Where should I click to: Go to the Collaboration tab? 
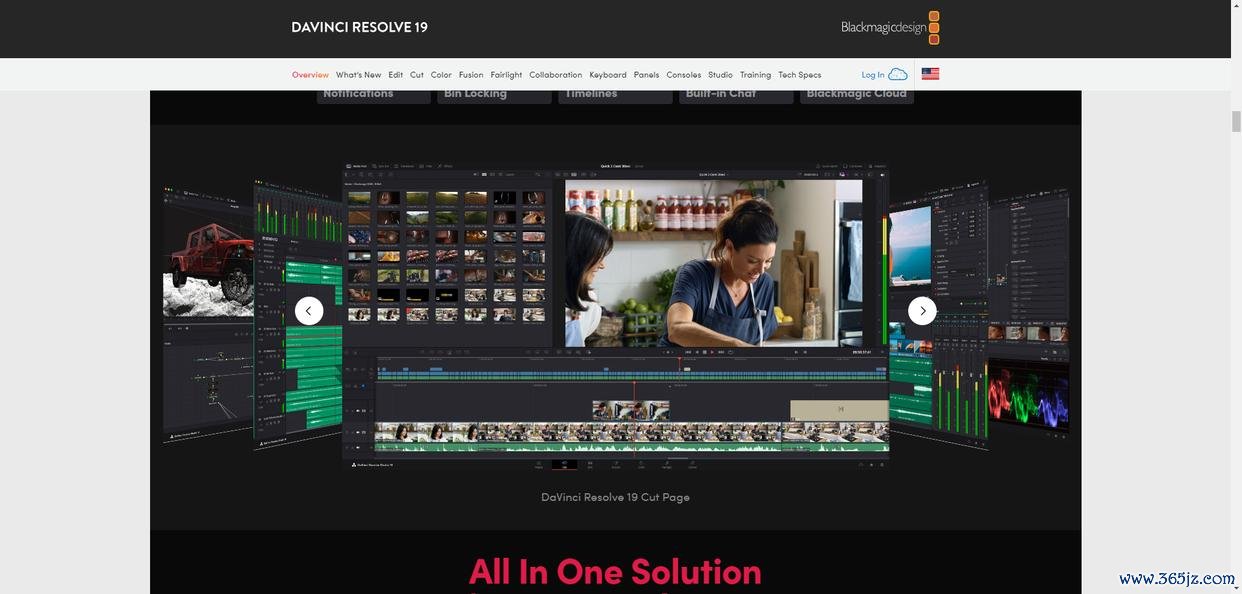(x=555, y=75)
